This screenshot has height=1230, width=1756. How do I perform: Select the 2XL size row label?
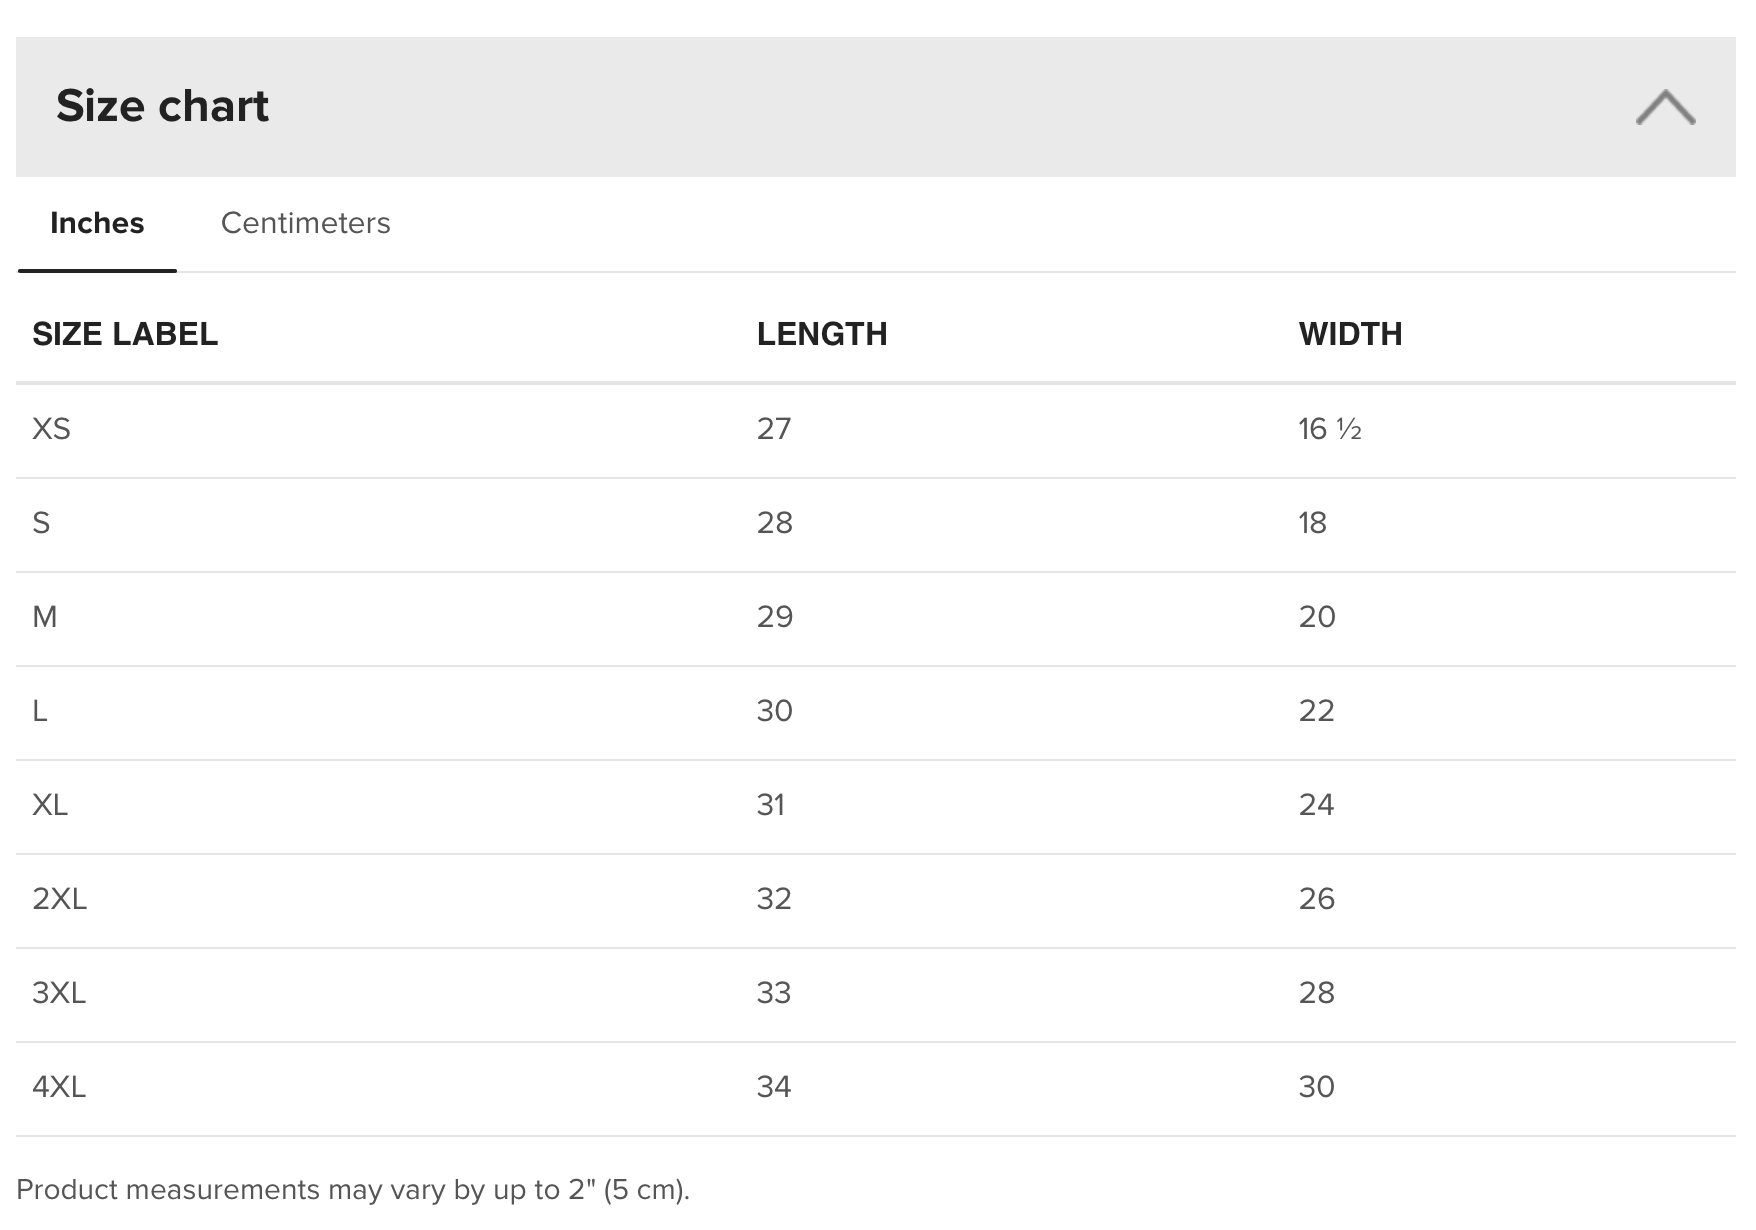pos(60,899)
